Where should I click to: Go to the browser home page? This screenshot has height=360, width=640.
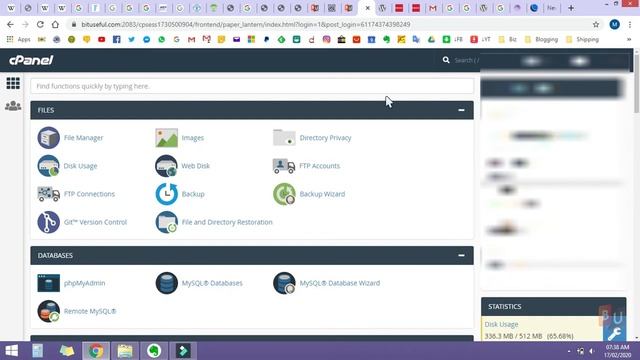tap(55, 24)
